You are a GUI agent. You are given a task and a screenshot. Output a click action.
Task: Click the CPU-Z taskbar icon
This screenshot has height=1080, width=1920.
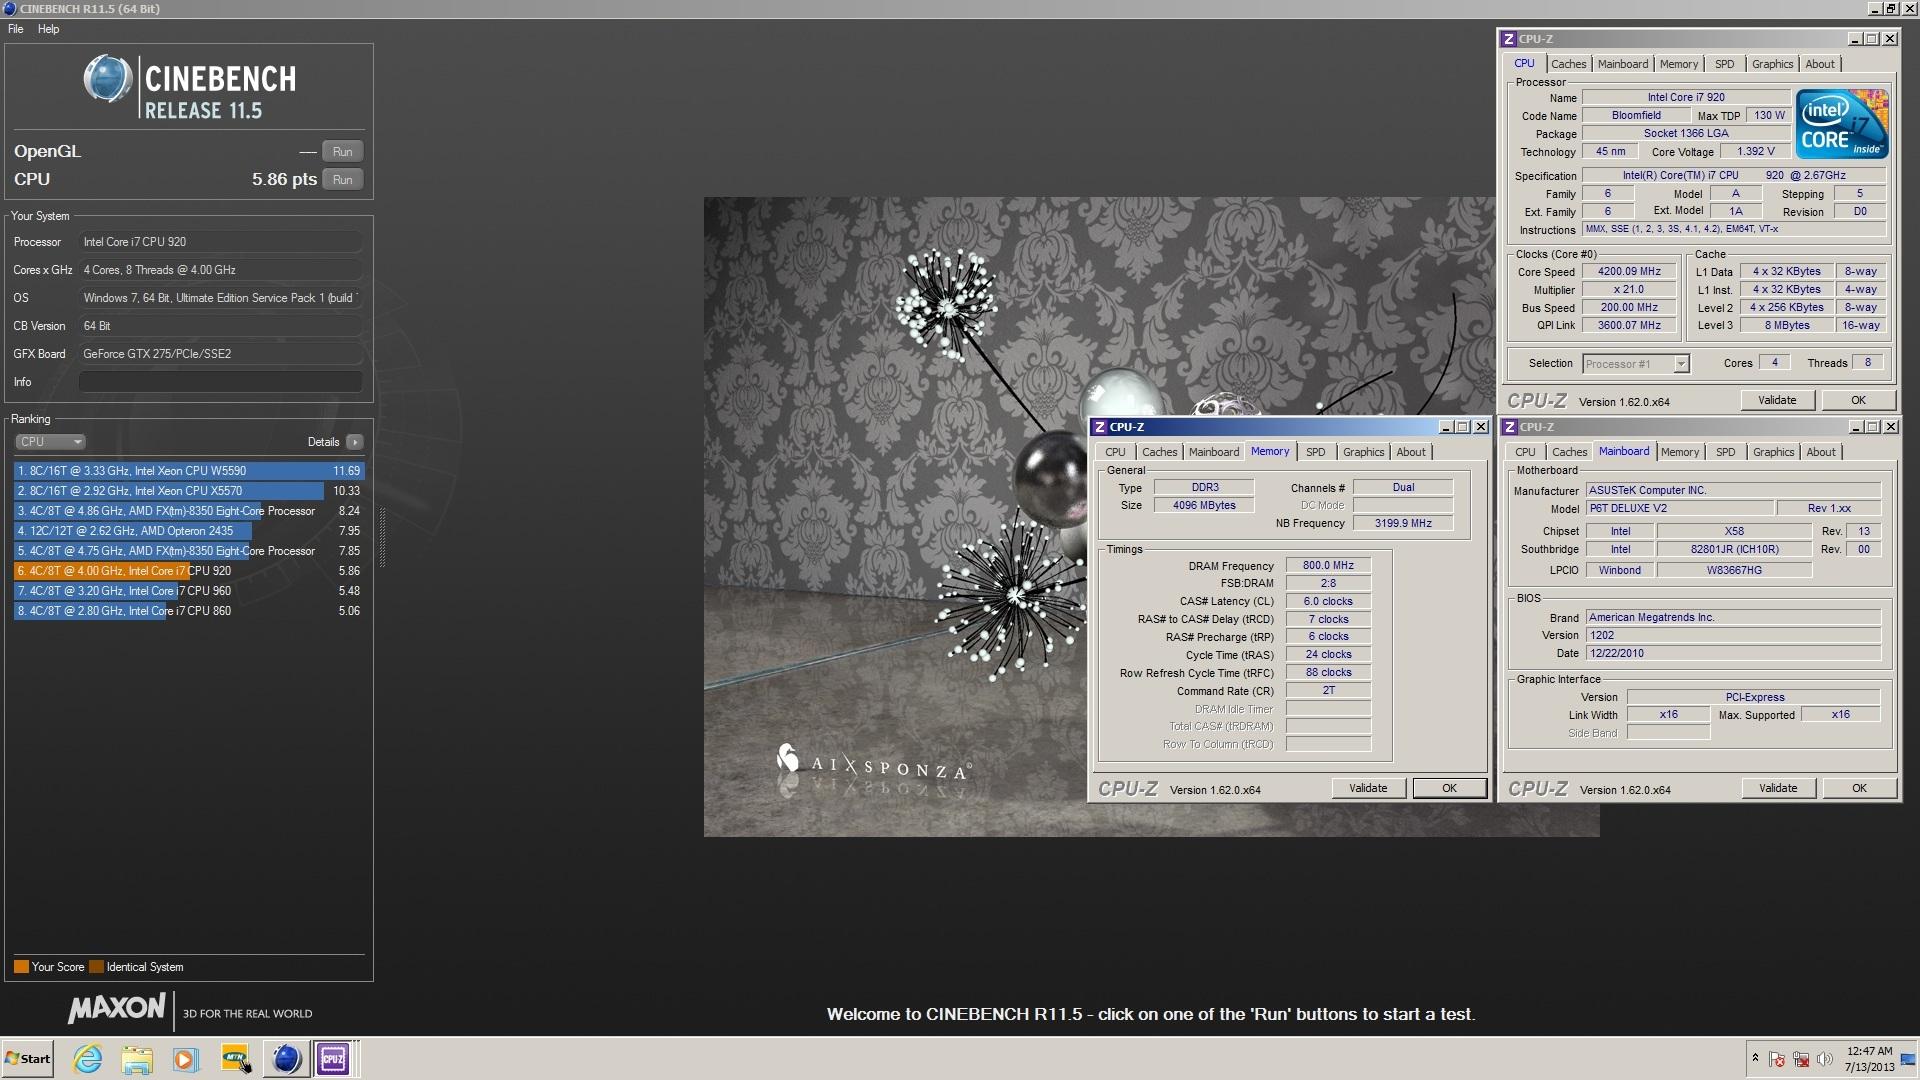point(333,1059)
